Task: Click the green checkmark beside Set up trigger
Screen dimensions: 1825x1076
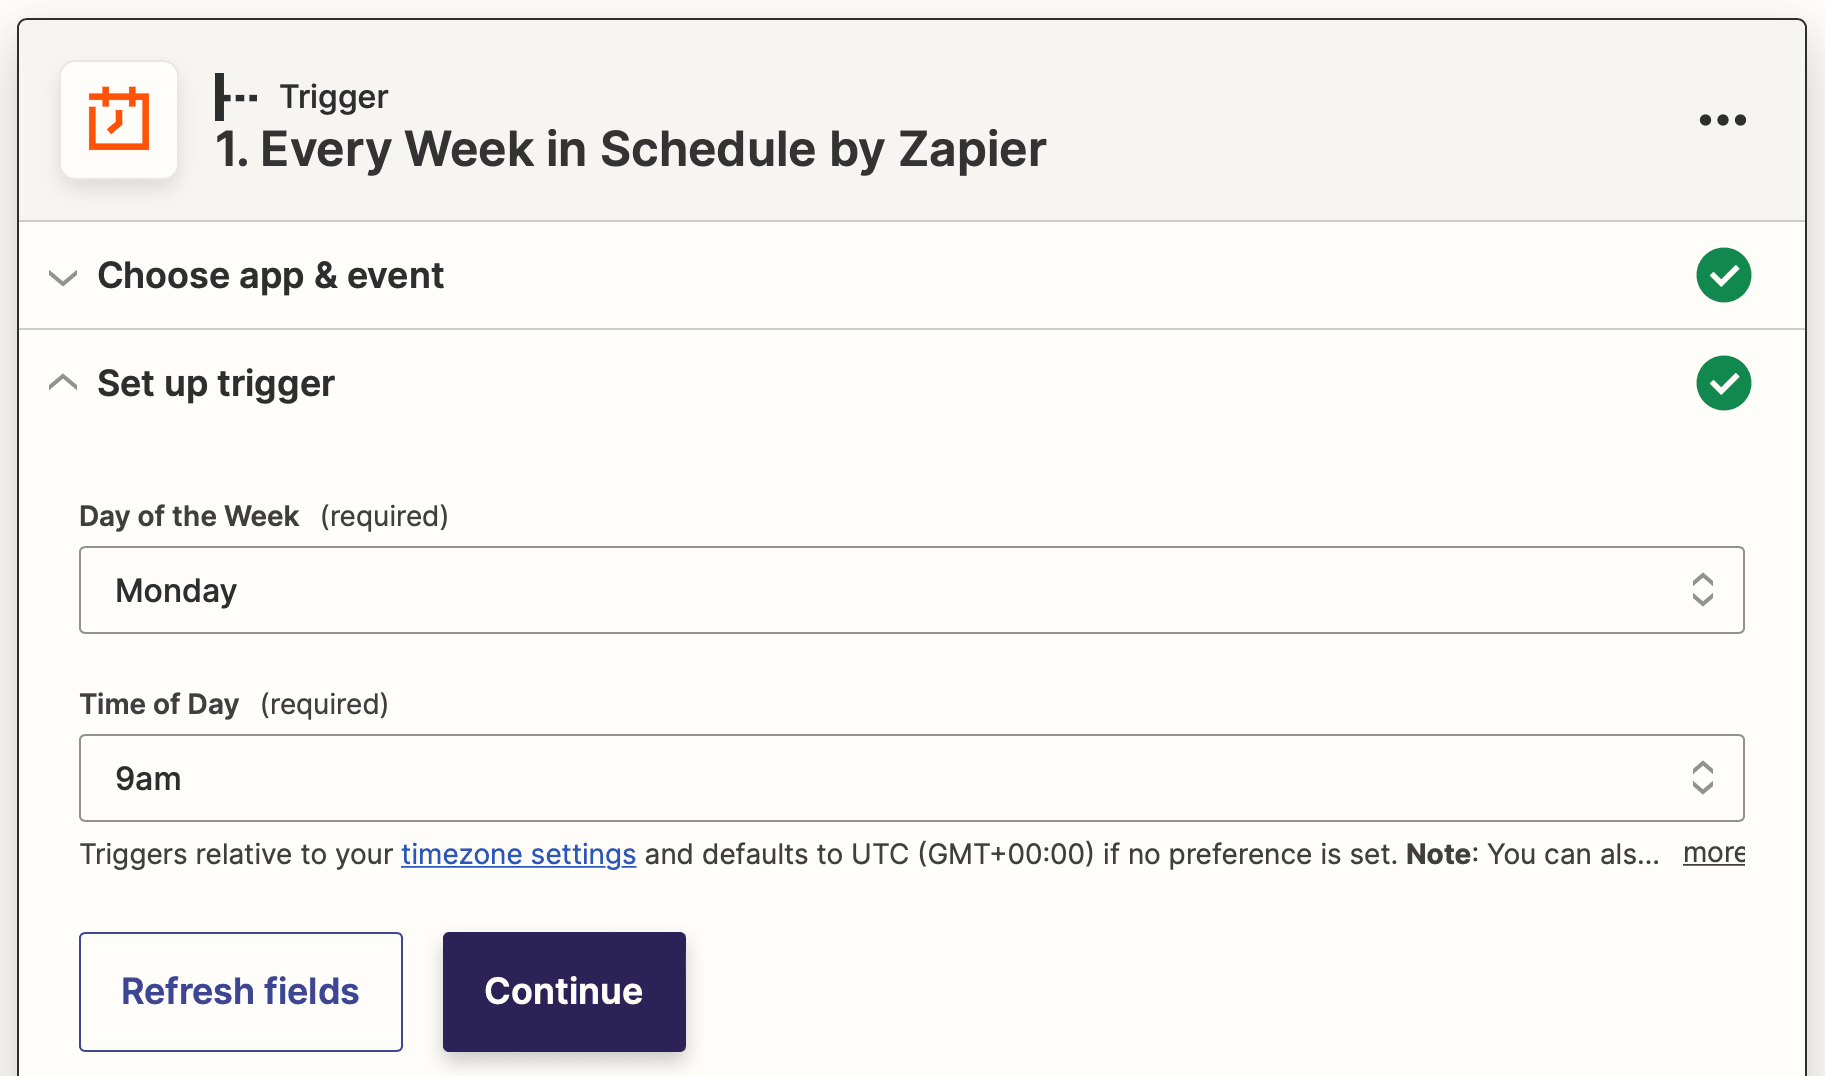Action: click(1724, 383)
